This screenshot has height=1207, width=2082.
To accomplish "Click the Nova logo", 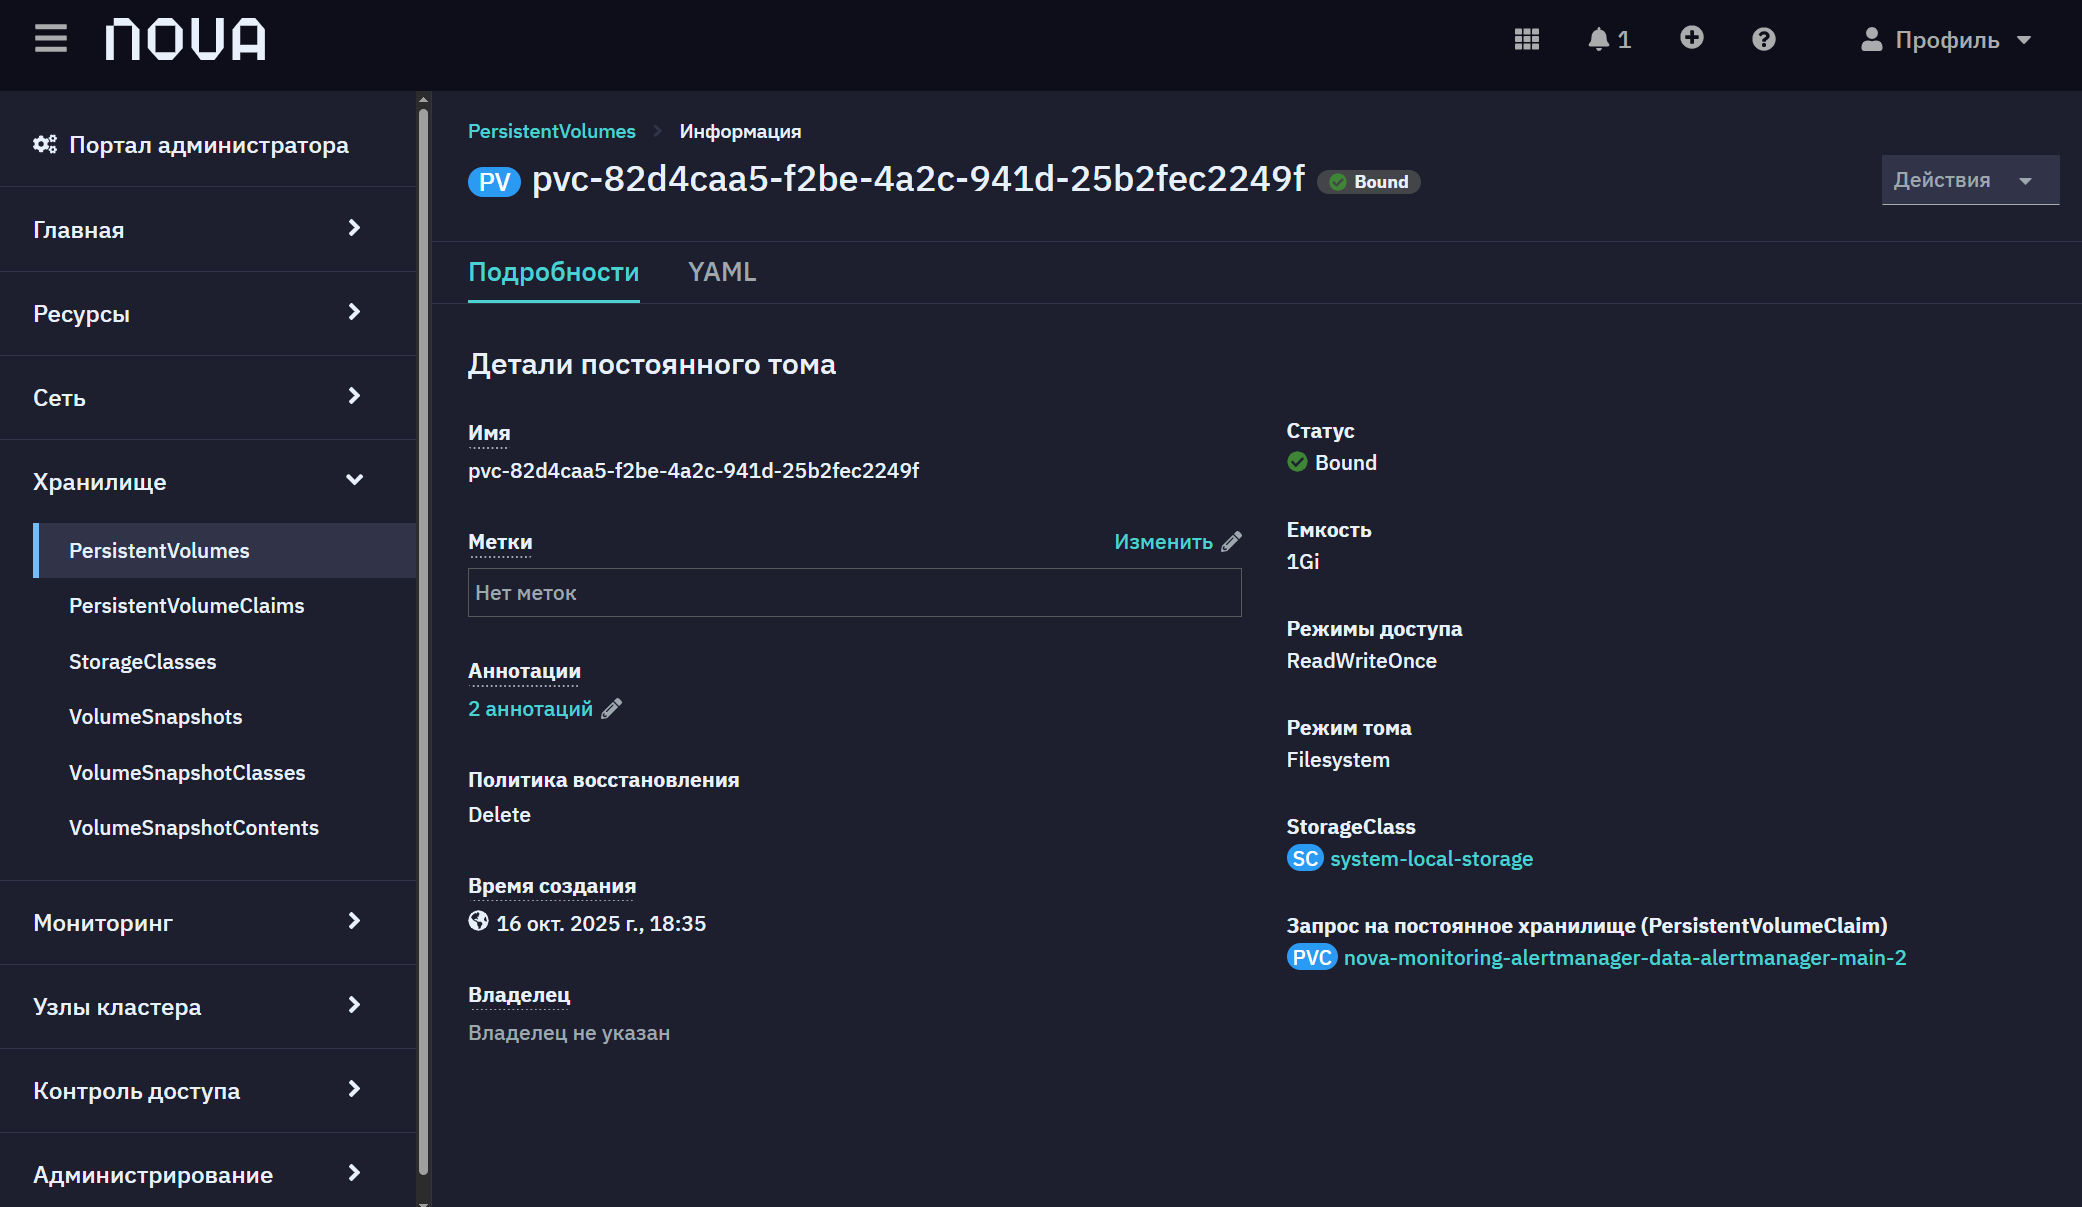I will [186, 39].
